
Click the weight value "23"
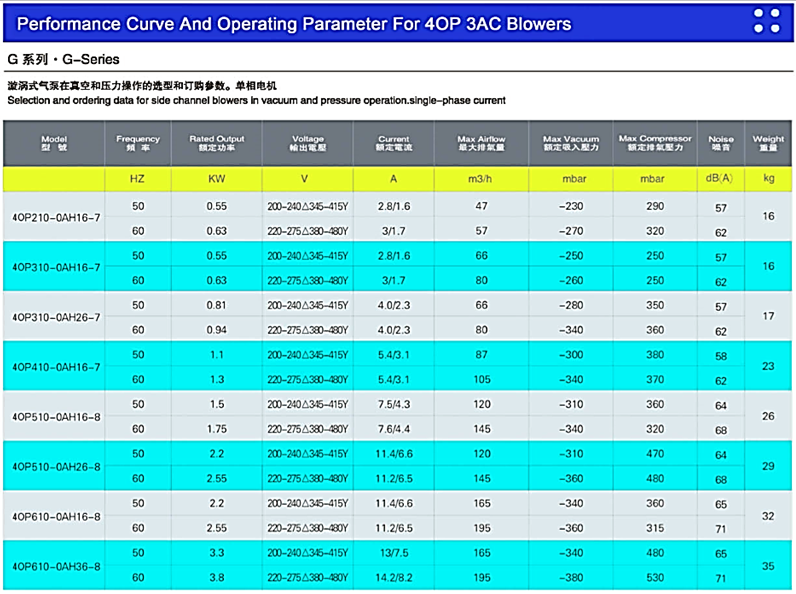(768, 366)
